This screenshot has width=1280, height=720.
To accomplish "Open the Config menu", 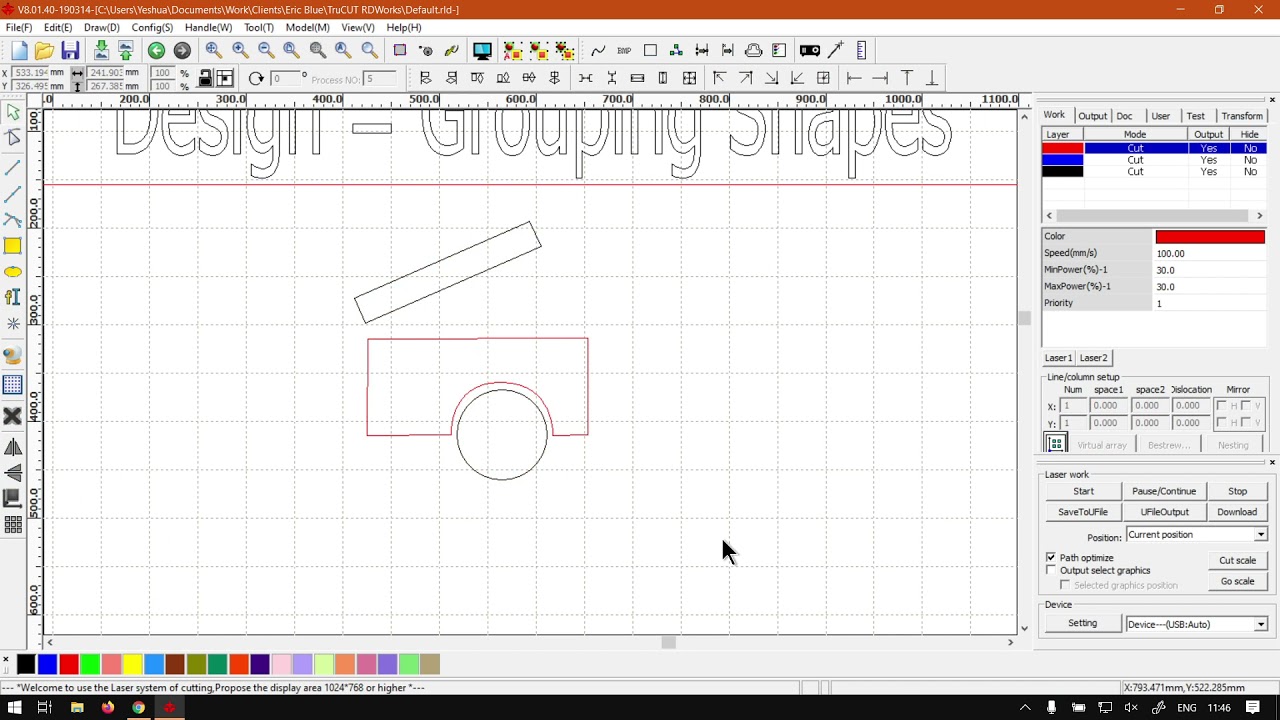I will tap(152, 28).
